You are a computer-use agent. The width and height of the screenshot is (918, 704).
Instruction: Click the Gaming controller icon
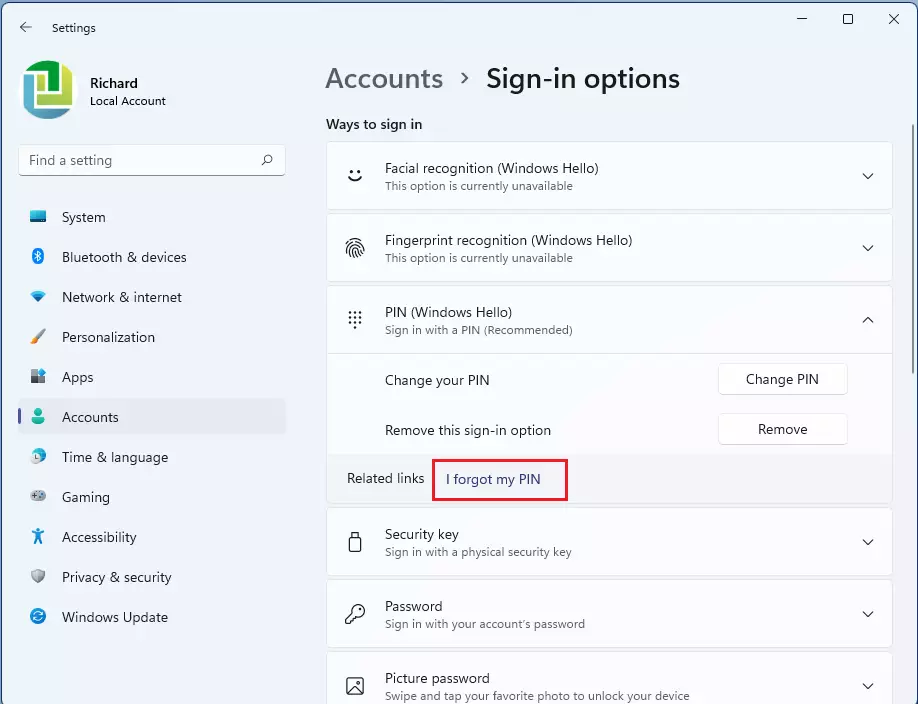[38, 497]
